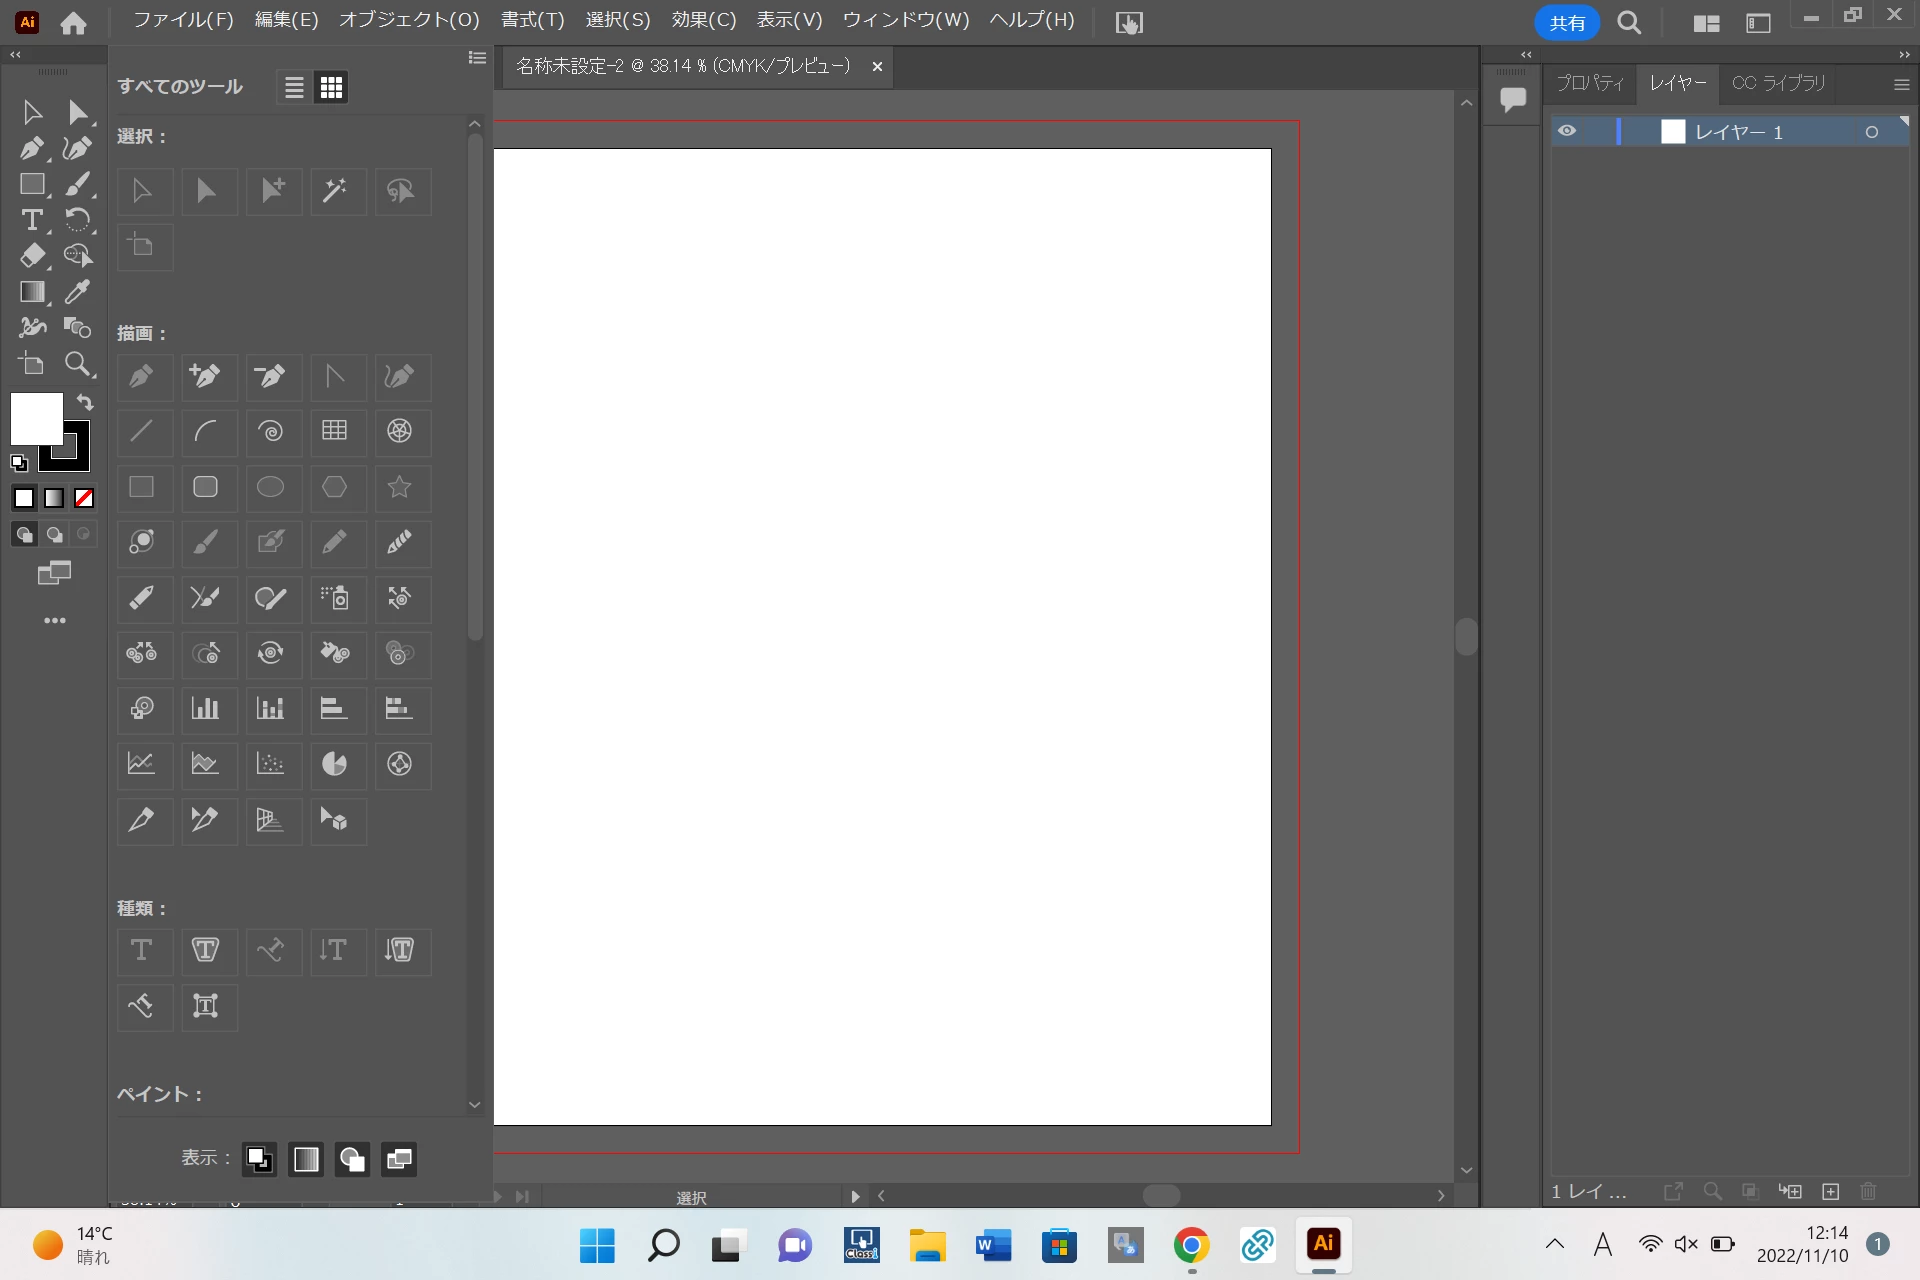Select the Pie Graph tool in All Tools panel
The width and height of the screenshot is (1920, 1280).
click(x=335, y=764)
